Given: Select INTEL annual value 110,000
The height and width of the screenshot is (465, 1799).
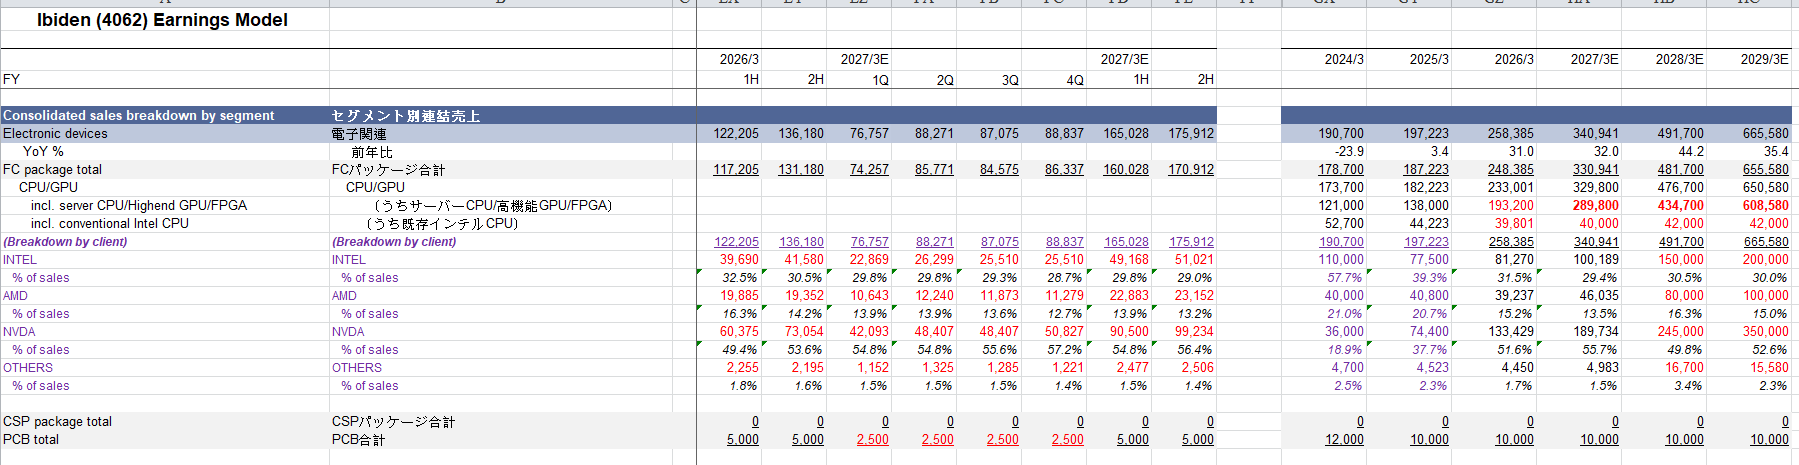Looking at the screenshot, I should tap(1341, 260).
